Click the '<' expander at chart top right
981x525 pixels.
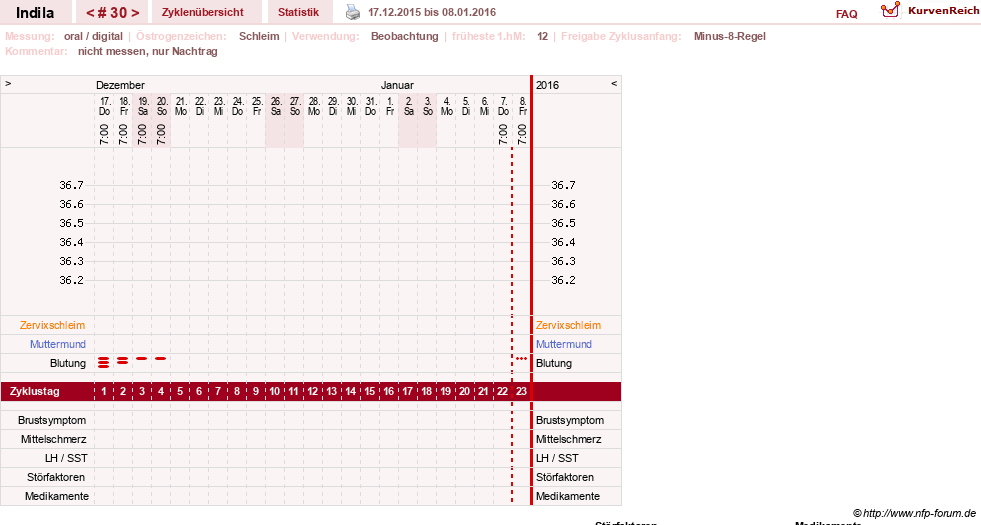click(x=614, y=83)
